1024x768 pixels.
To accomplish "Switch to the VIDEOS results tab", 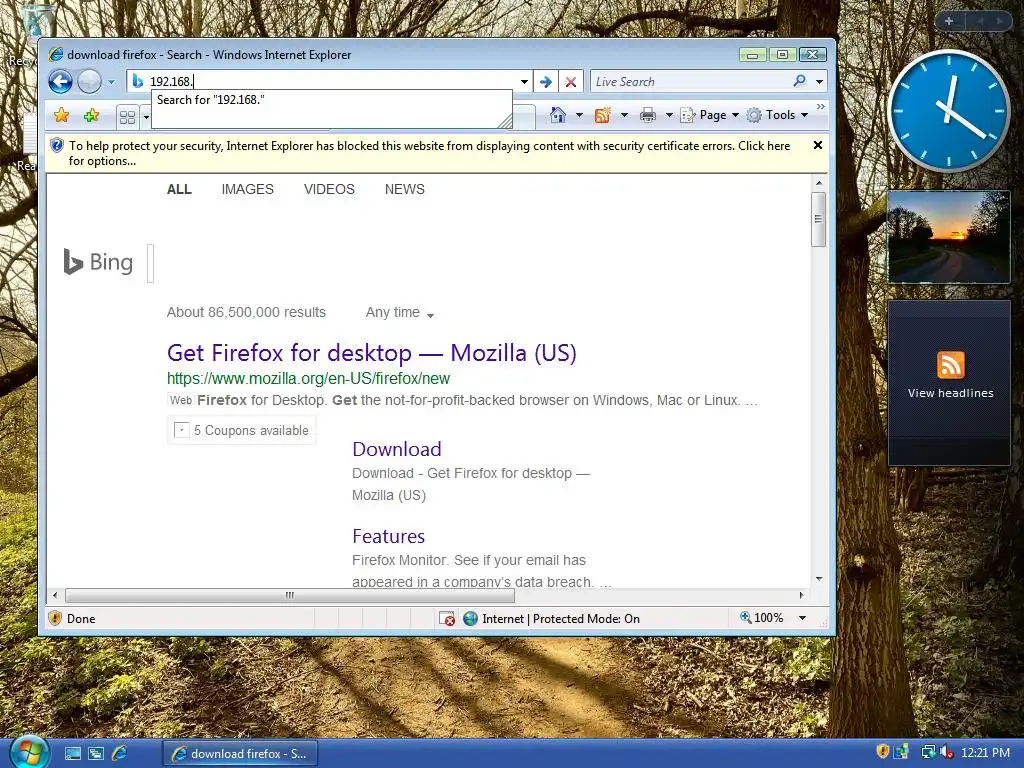I will [x=329, y=189].
